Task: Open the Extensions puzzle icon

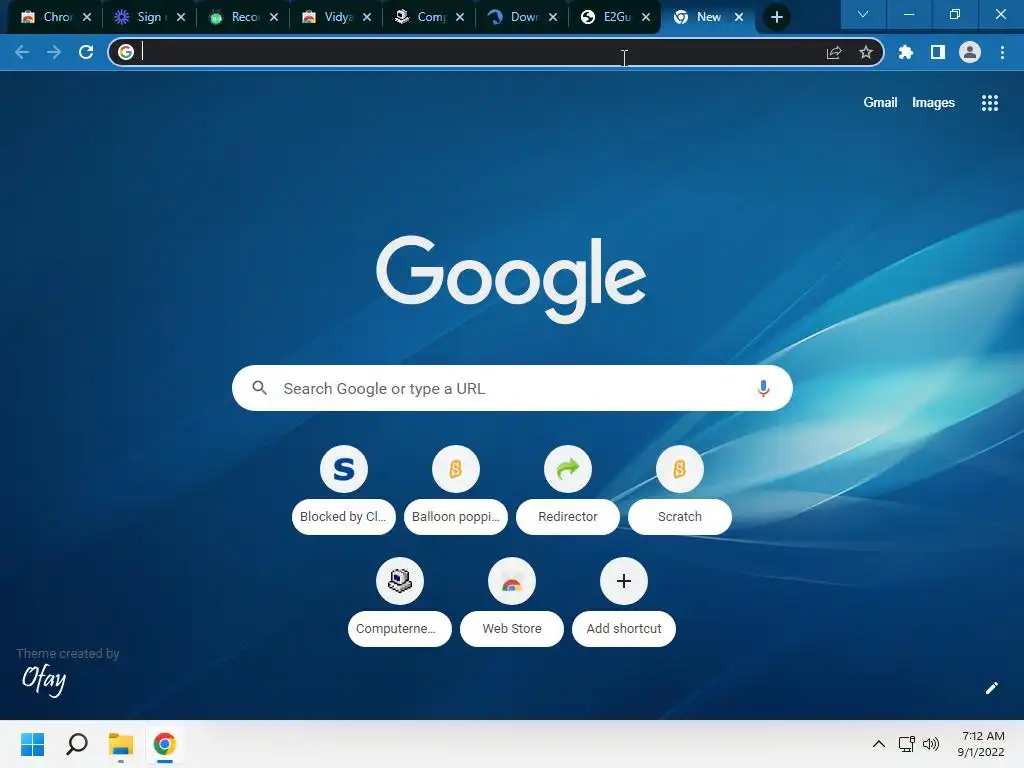Action: click(x=906, y=52)
